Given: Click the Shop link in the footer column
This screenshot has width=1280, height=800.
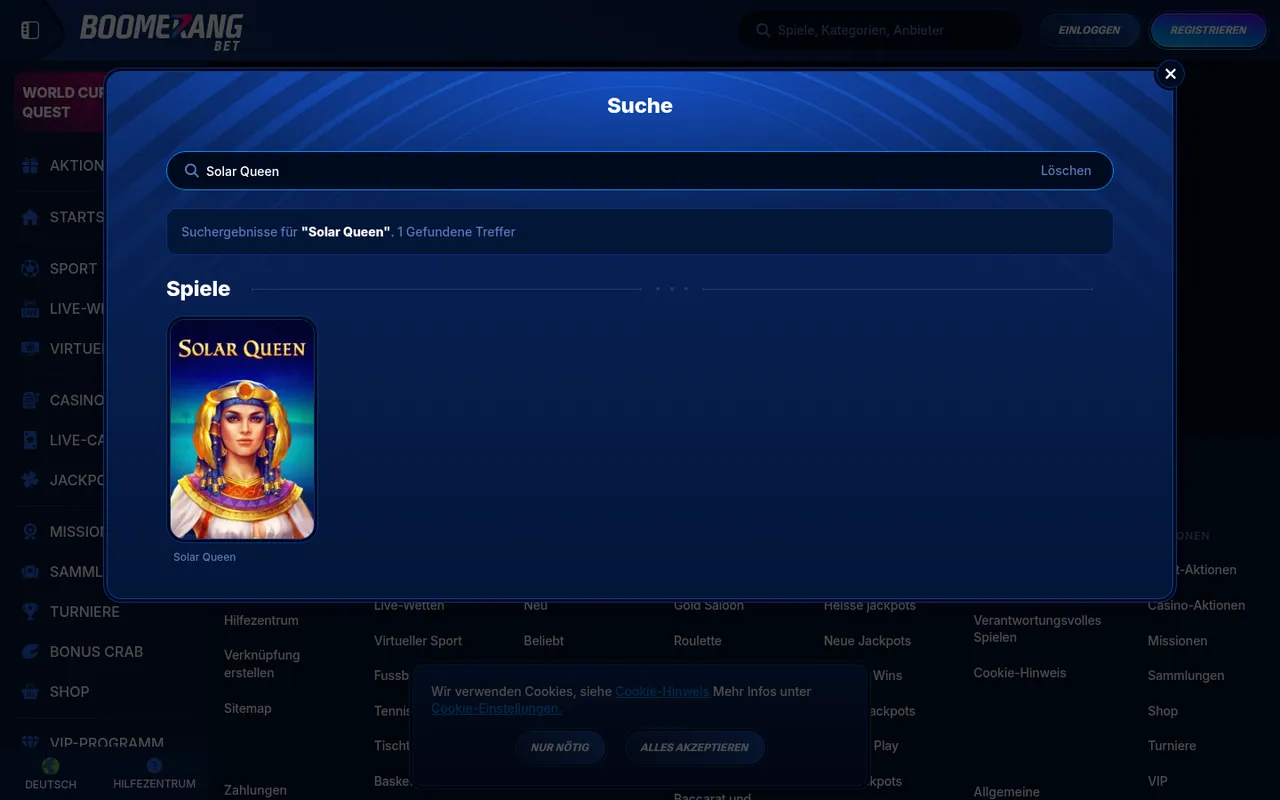Looking at the screenshot, I should pos(1163,711).
